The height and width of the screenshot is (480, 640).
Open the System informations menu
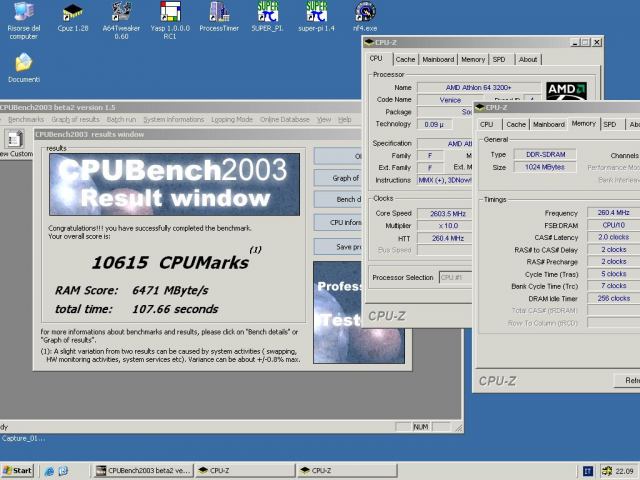tap(173, 120)
